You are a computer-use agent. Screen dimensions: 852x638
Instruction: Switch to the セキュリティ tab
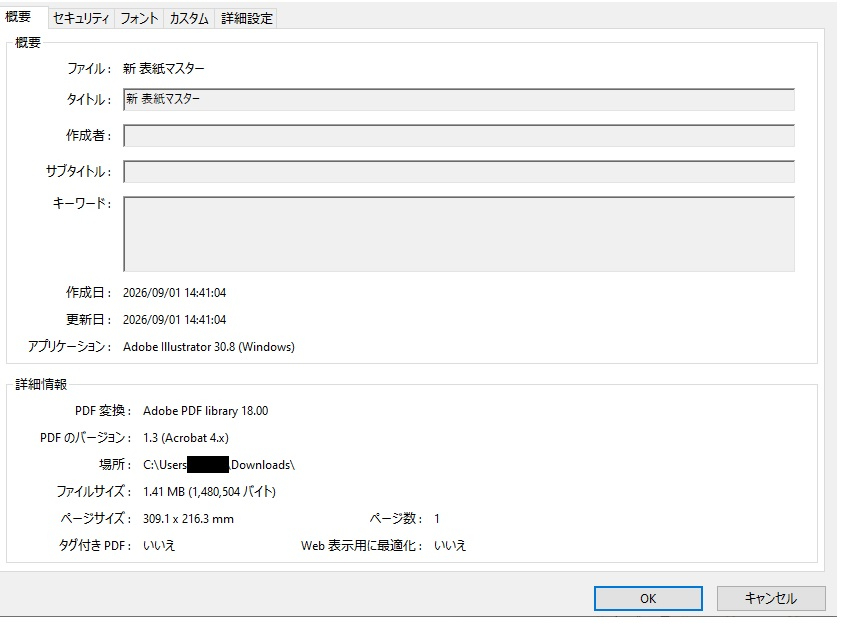81,18
